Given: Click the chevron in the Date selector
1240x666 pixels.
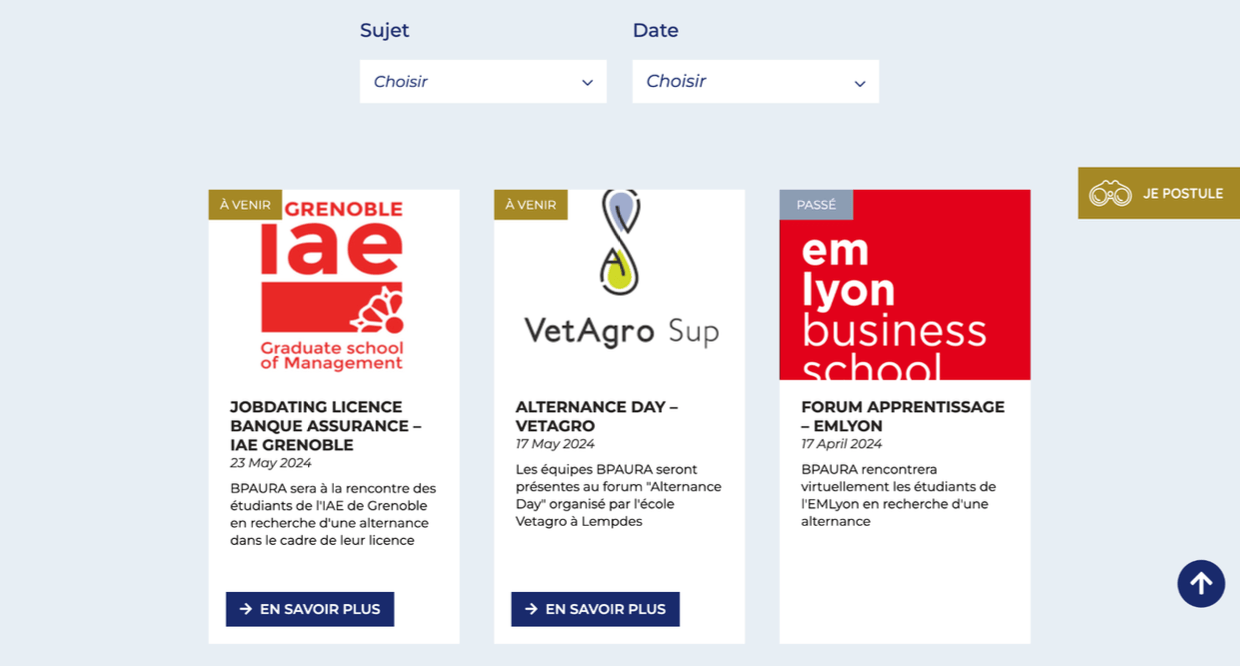Looking at the screenshot, I should click(x=860, y=83).
